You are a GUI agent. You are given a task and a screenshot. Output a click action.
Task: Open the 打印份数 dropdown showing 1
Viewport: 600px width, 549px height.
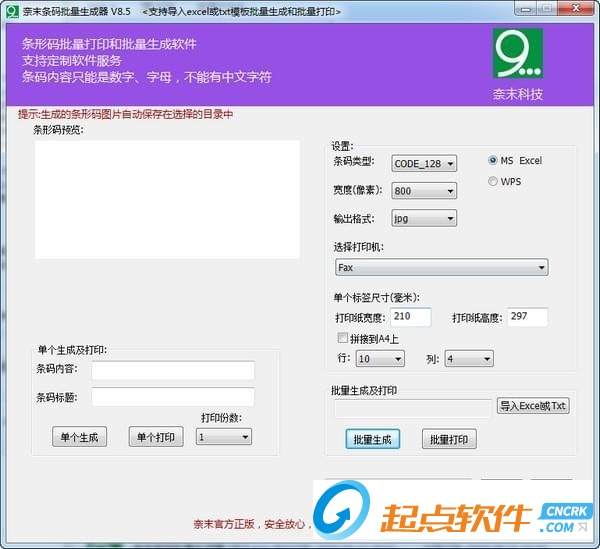(224, 437)
